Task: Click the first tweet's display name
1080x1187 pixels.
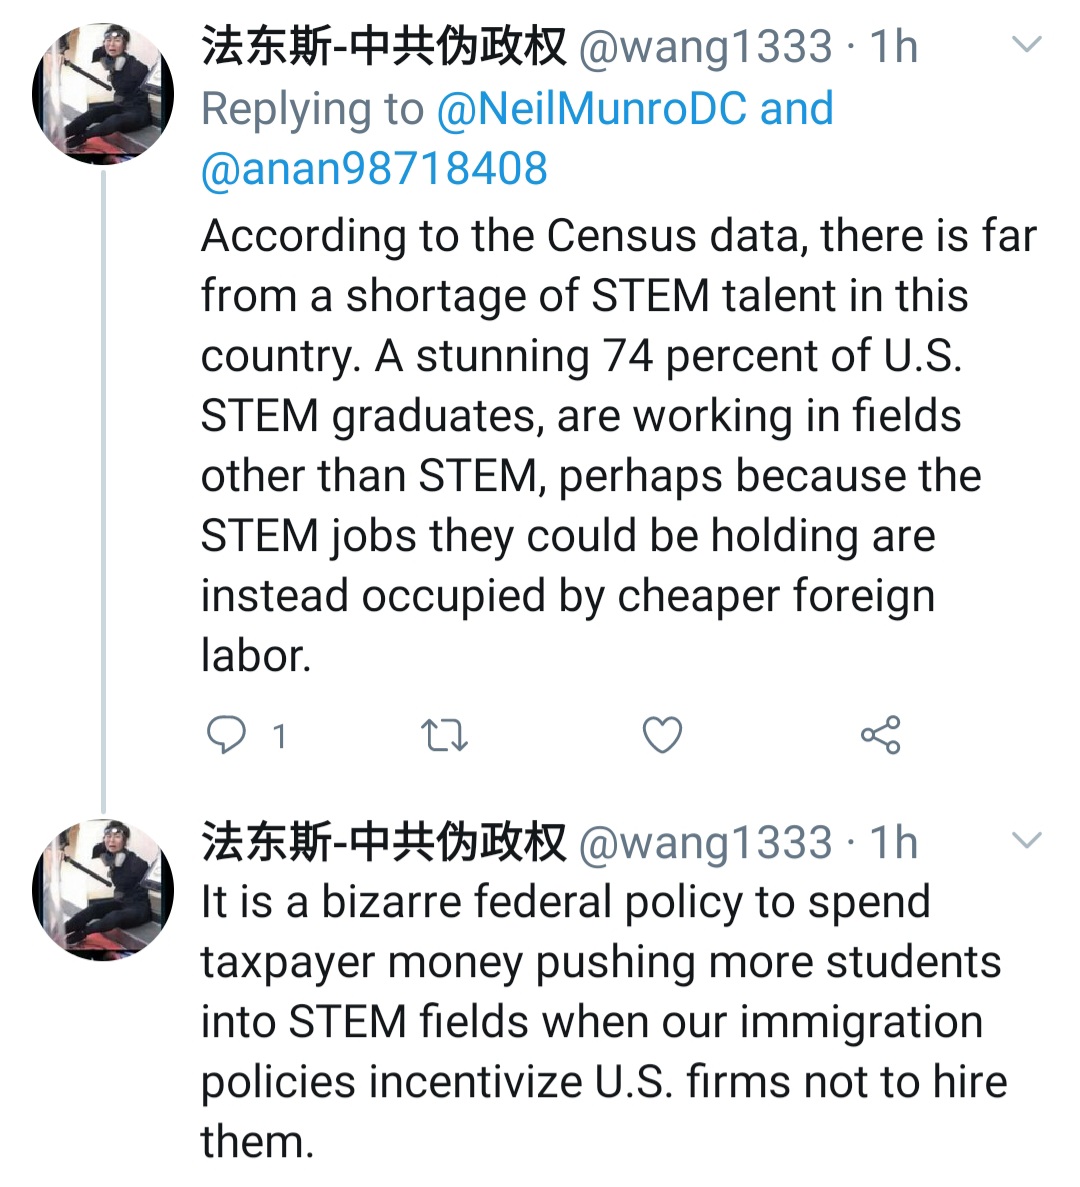Action: tap(384, 47)
